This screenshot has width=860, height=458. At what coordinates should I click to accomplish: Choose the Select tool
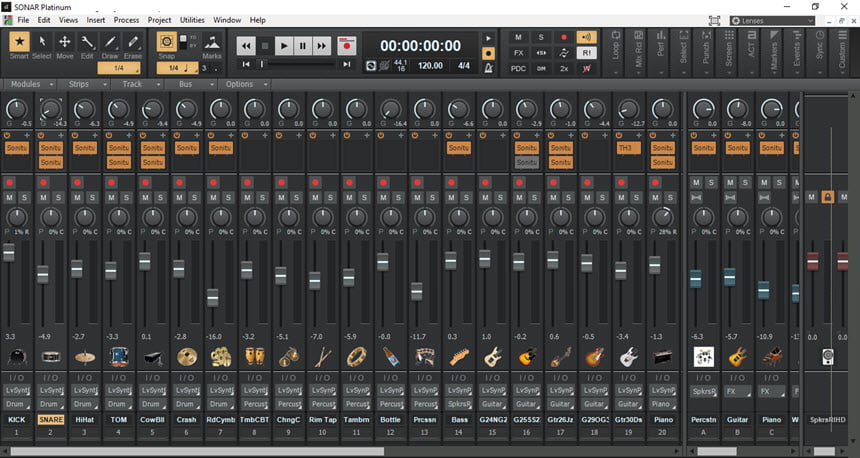[x=42, y=42]
